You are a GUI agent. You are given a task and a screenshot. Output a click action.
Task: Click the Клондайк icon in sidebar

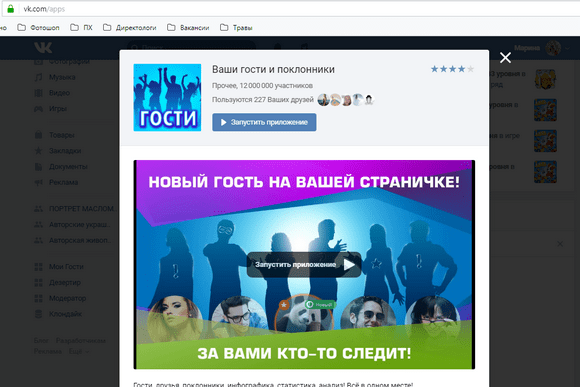(38, 314)
